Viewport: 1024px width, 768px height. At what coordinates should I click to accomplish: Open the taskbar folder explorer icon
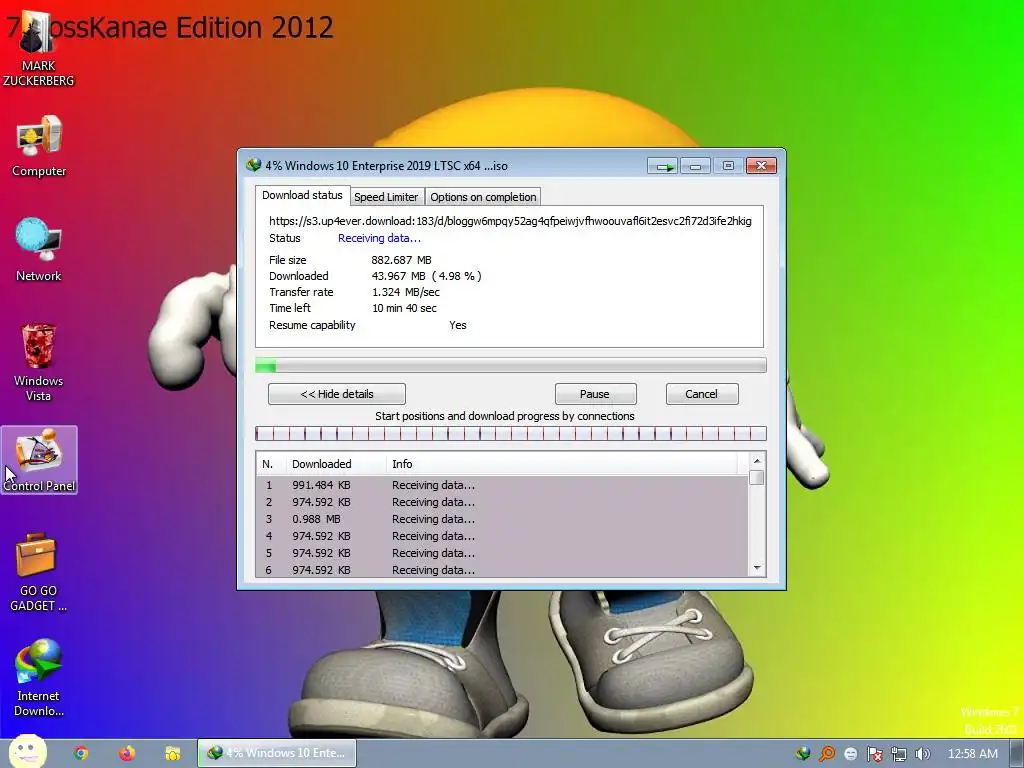pyautogui.click(x=172, y=753)
